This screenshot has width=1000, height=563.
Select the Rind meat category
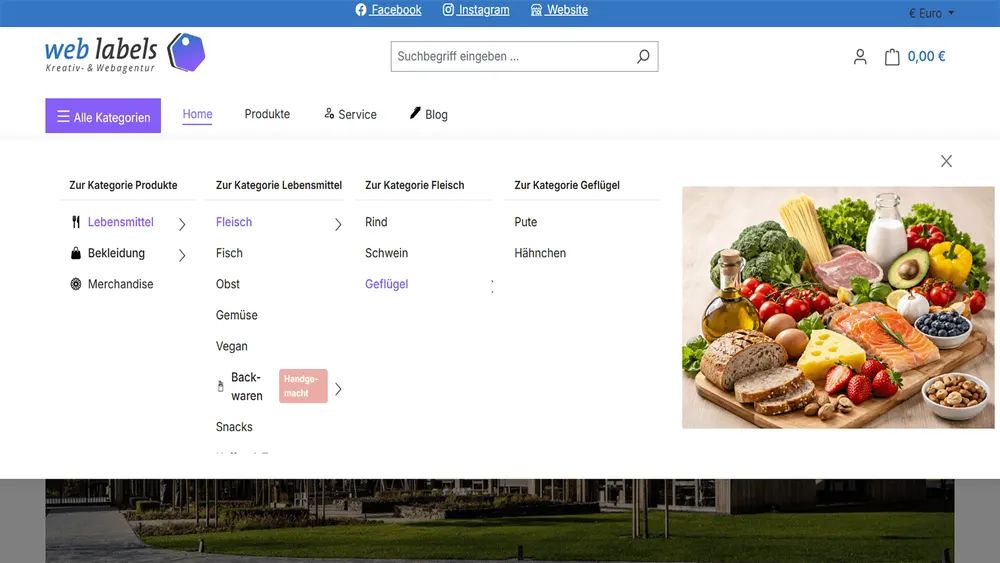pyautogui.click(x=376, y=222)
